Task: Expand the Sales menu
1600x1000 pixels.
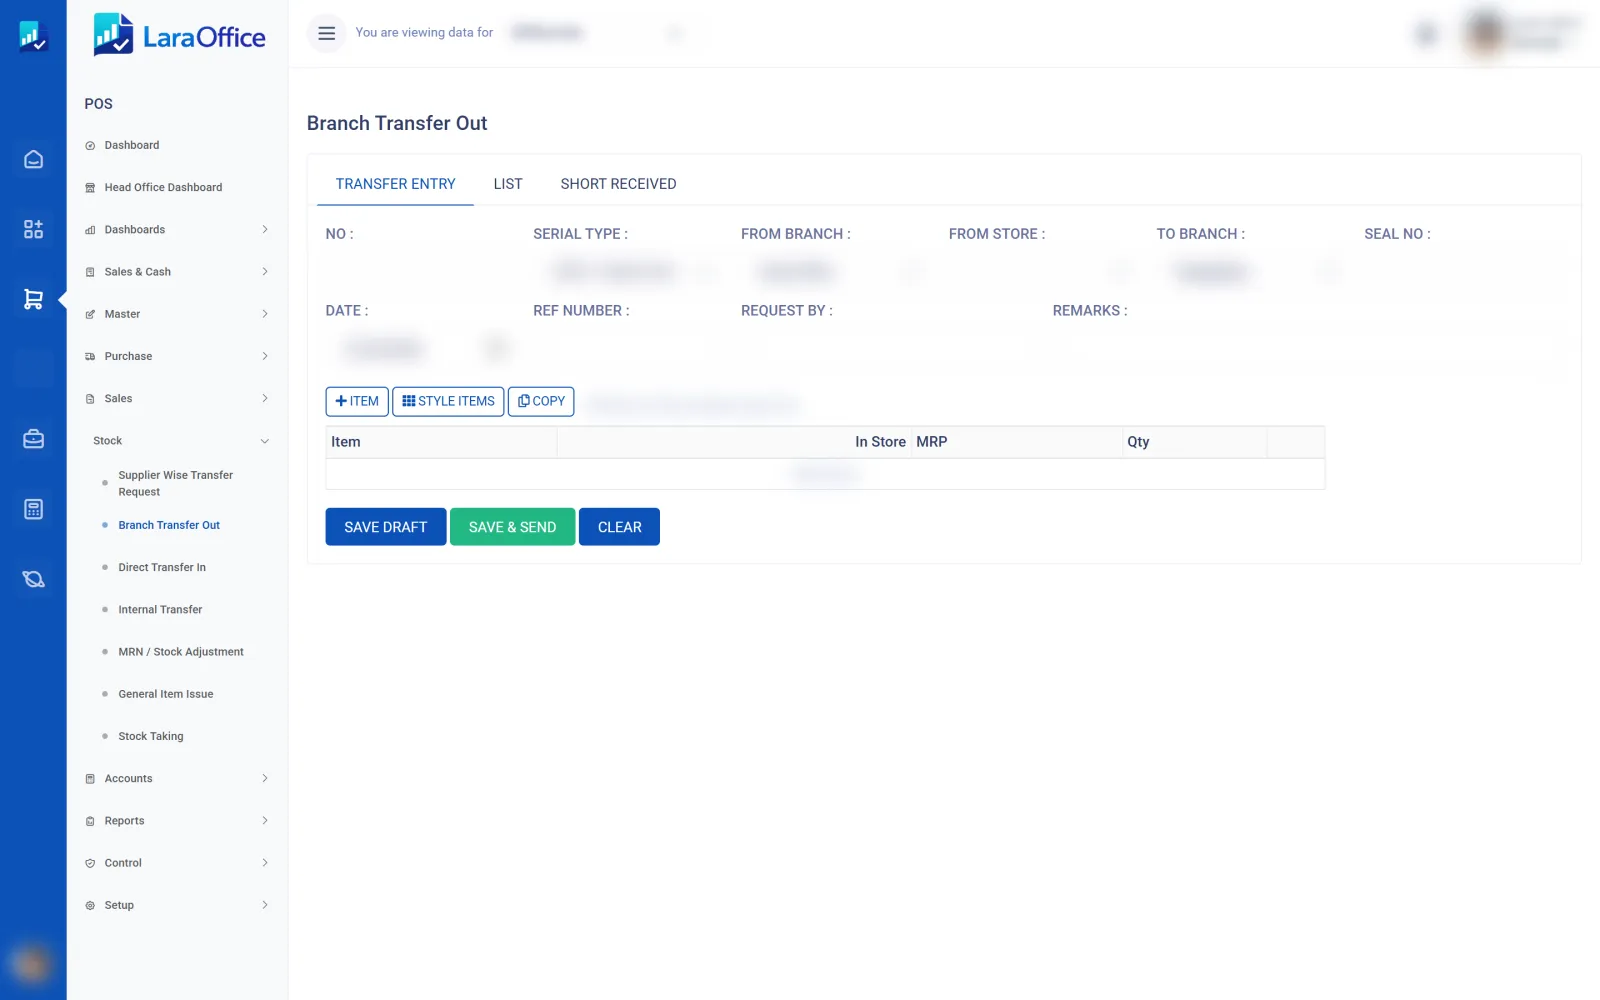Action: (177, 398)
